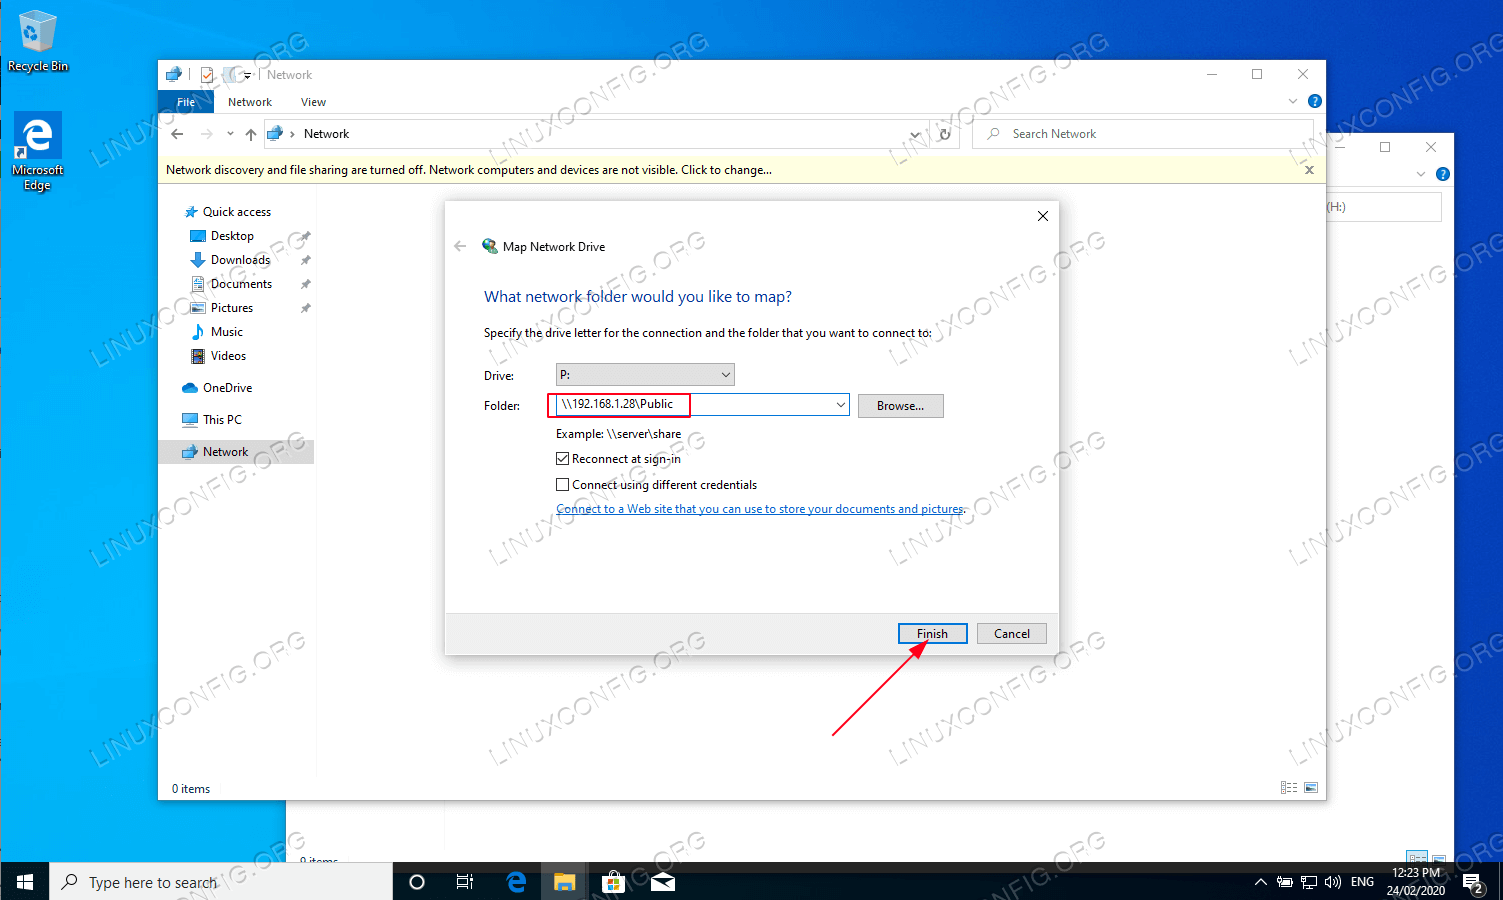Click the ENG language indicator
The width and height of the screenshot is (1503, 900).
(1362, 882)
